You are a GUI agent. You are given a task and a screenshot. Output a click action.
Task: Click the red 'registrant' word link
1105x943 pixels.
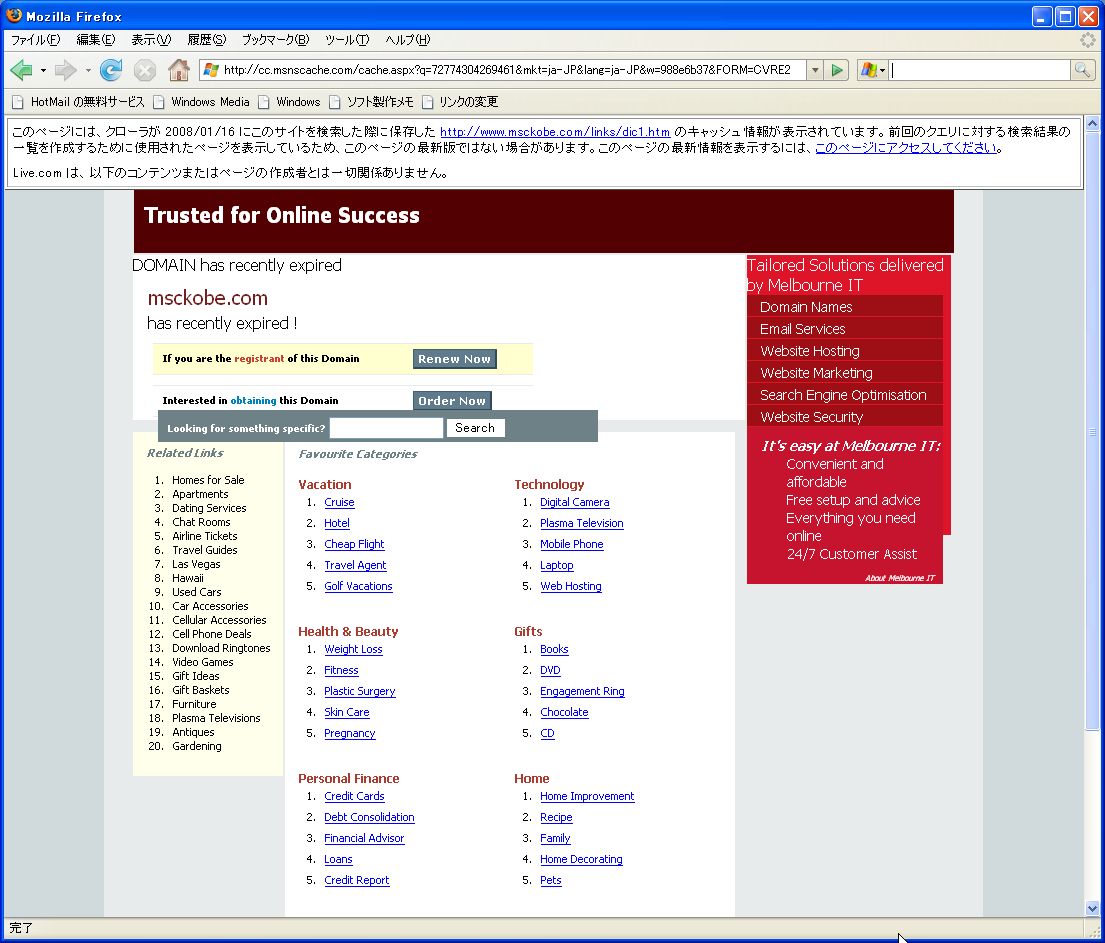pyautogui.click(x=259, y=359)
